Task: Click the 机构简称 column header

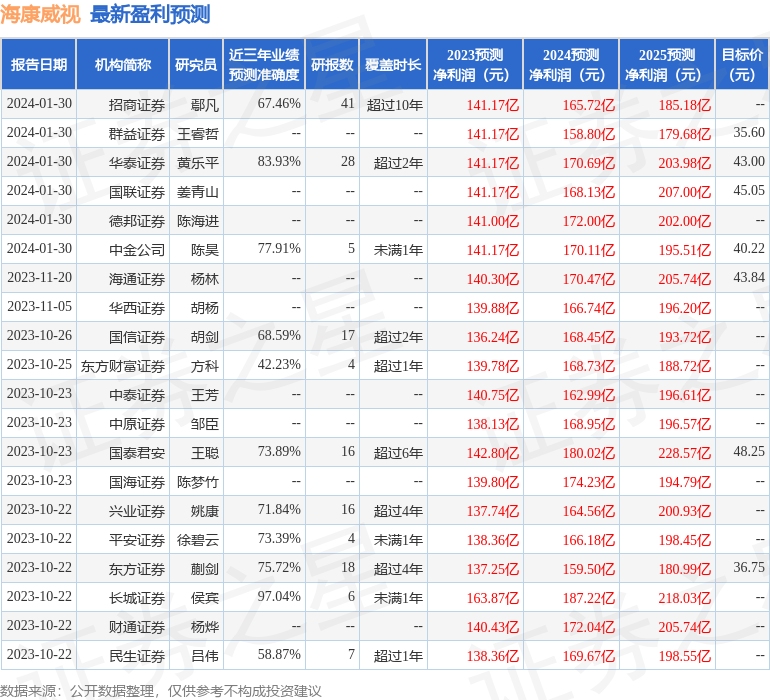Action: pos(123,64)
